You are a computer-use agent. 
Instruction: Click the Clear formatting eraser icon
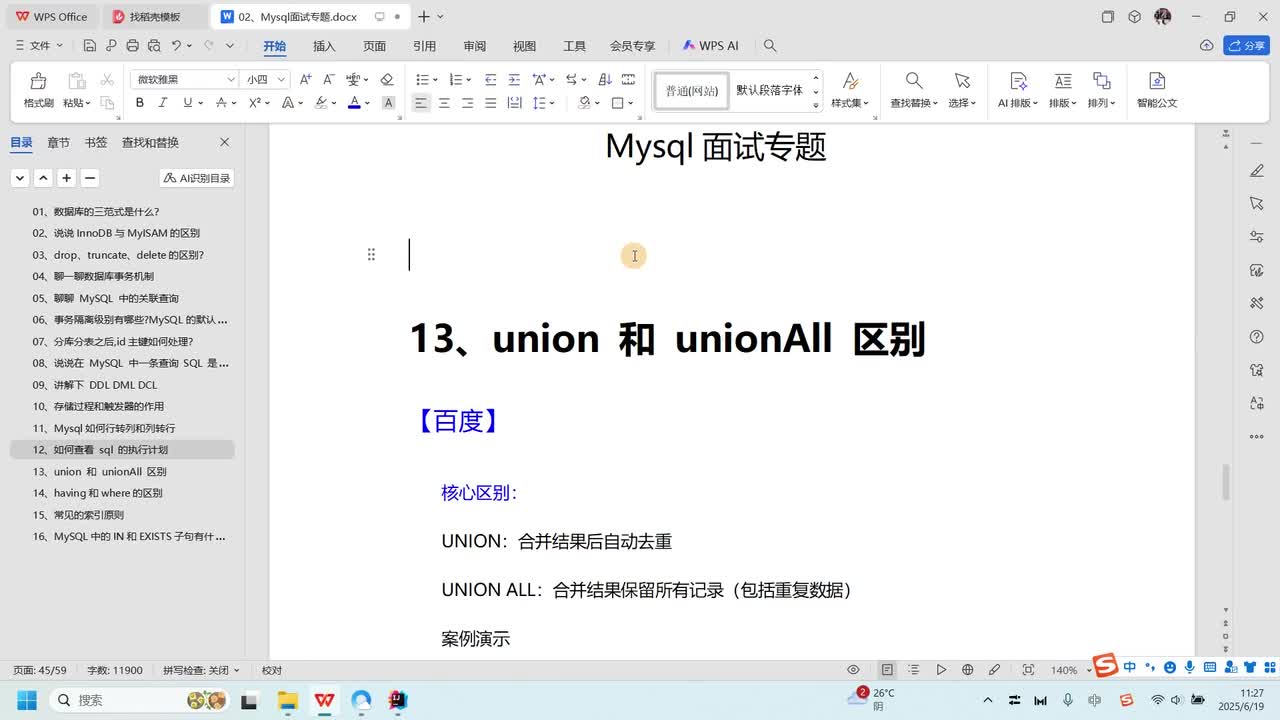coord(387,79)
